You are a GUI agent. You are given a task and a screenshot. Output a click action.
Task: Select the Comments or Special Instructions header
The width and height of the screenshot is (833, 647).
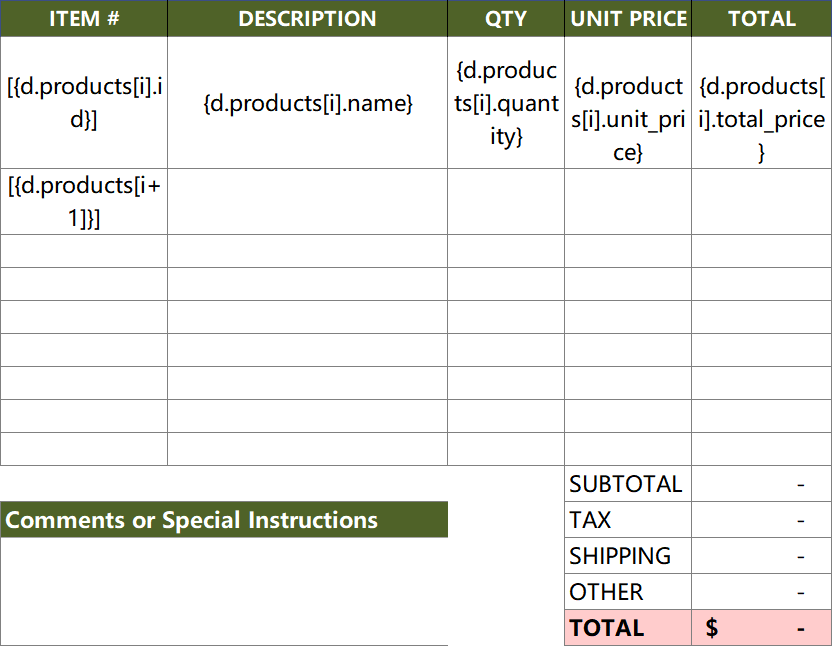[x=224, y=520]
